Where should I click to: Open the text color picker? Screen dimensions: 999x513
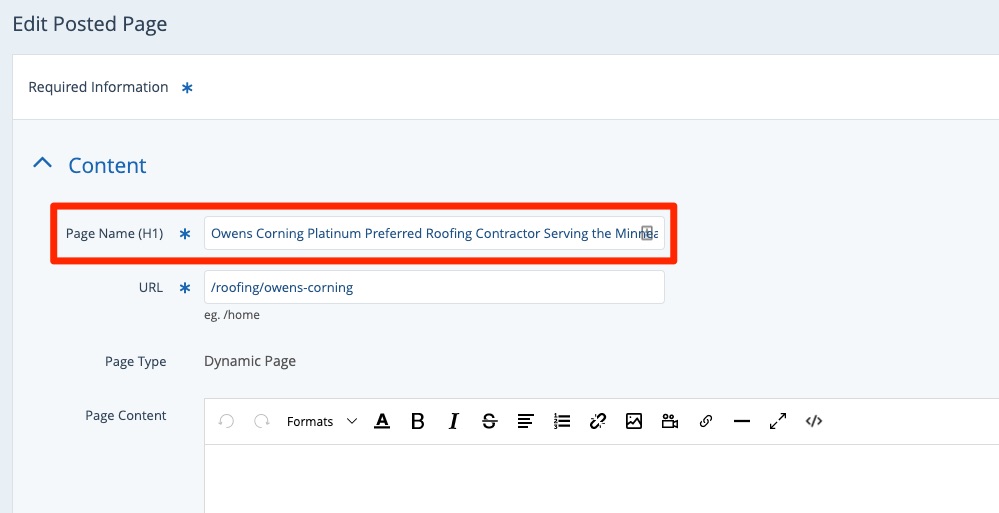tap(382, 422)
